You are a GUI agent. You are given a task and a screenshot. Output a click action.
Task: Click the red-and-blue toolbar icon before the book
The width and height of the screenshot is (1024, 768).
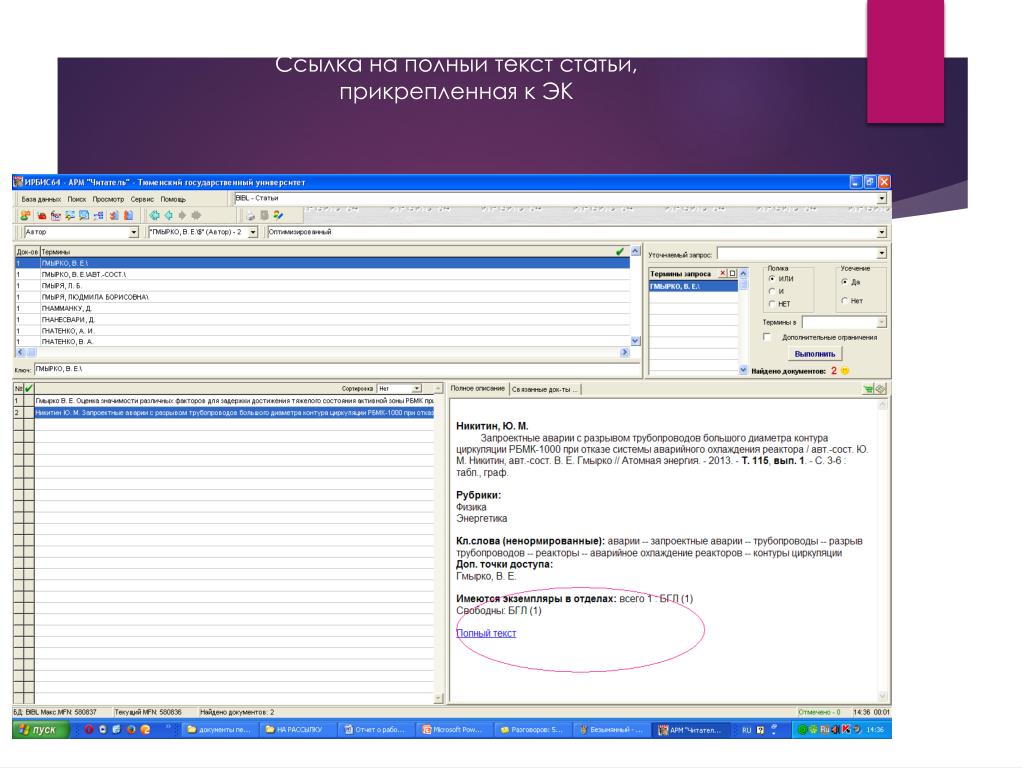(x=114, y=215)
